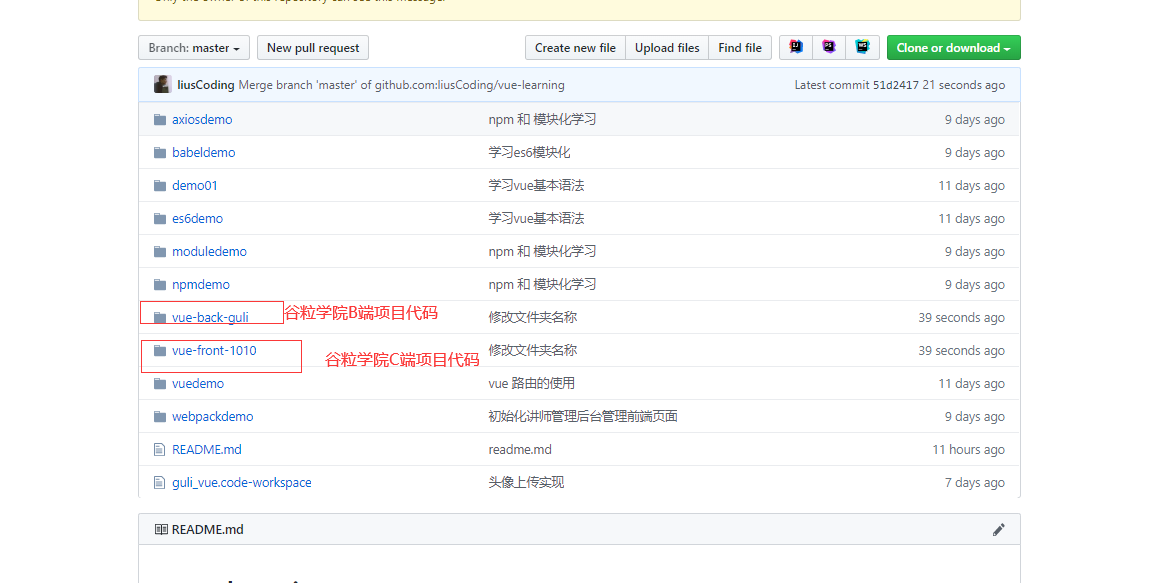
Task: Open the axiosdemo folder
Action: pos(202,119)
